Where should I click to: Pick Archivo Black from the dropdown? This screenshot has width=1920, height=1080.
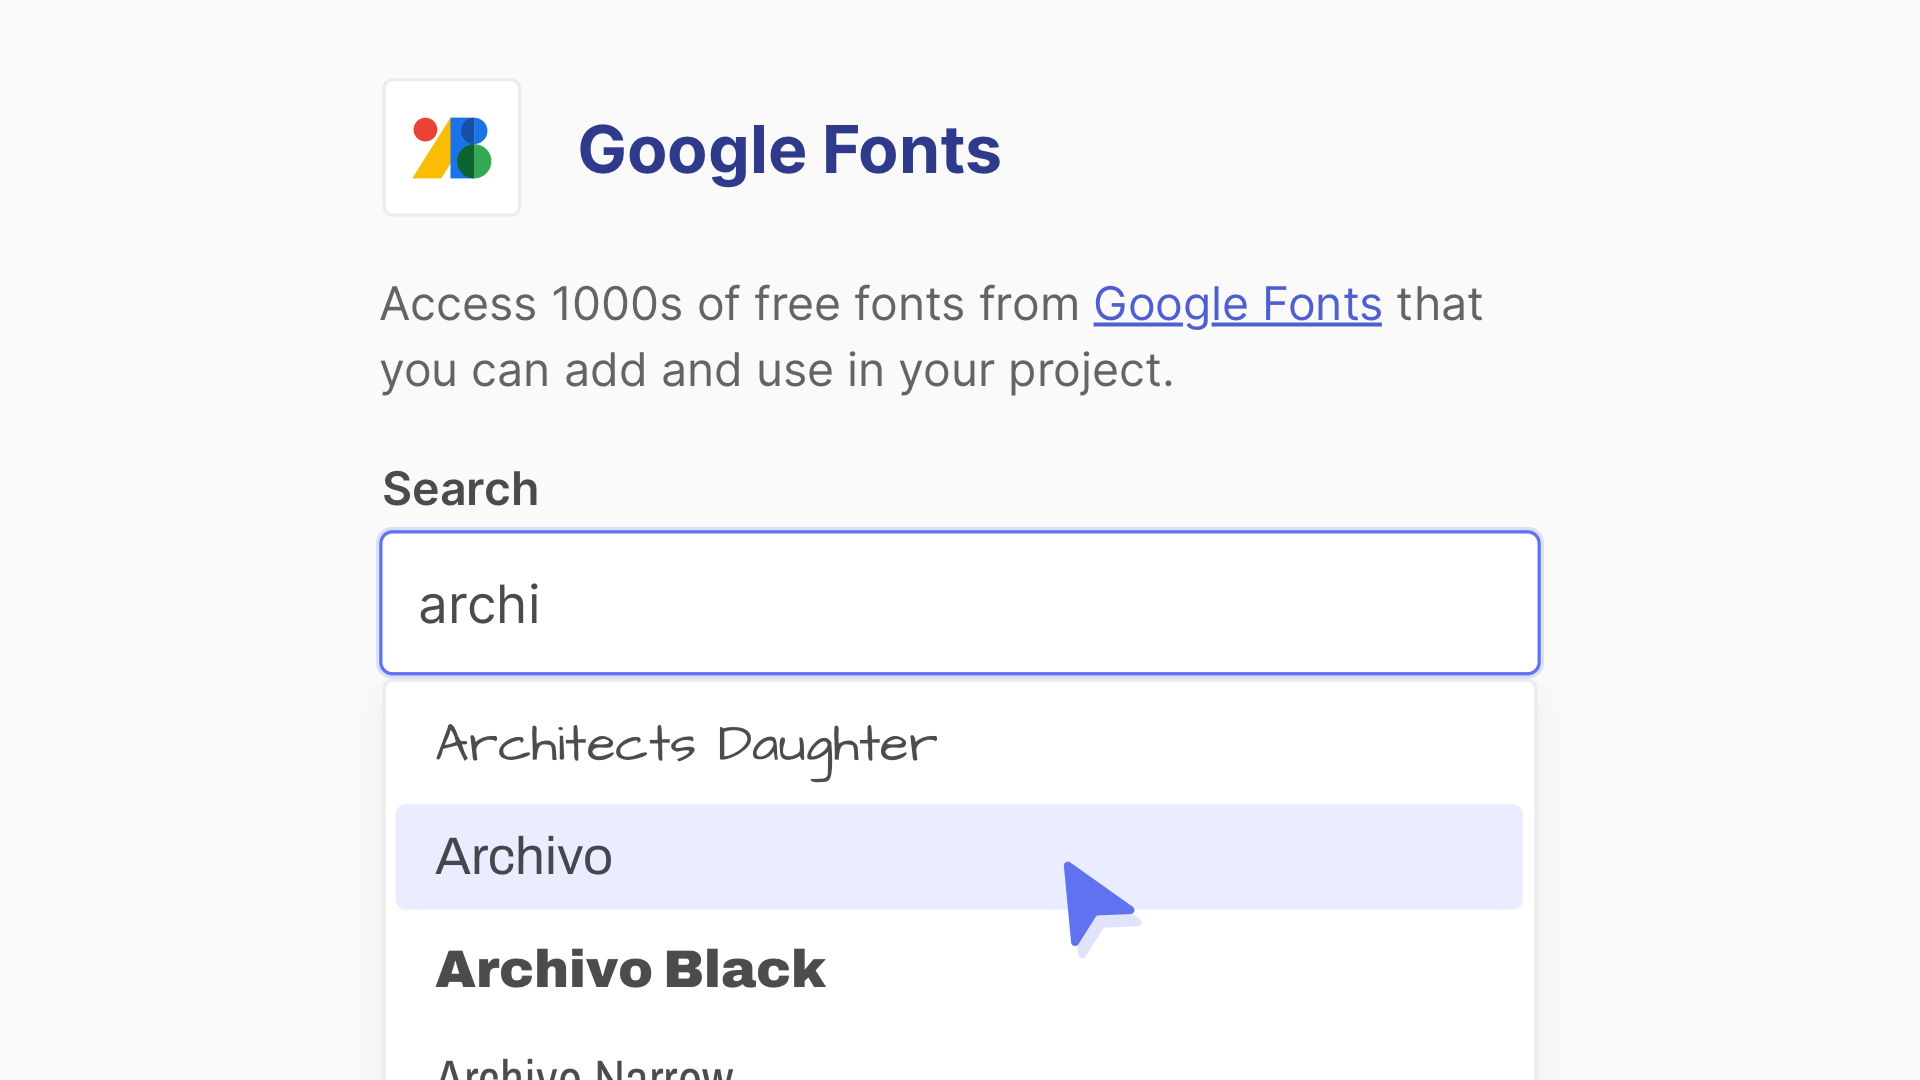629,967
